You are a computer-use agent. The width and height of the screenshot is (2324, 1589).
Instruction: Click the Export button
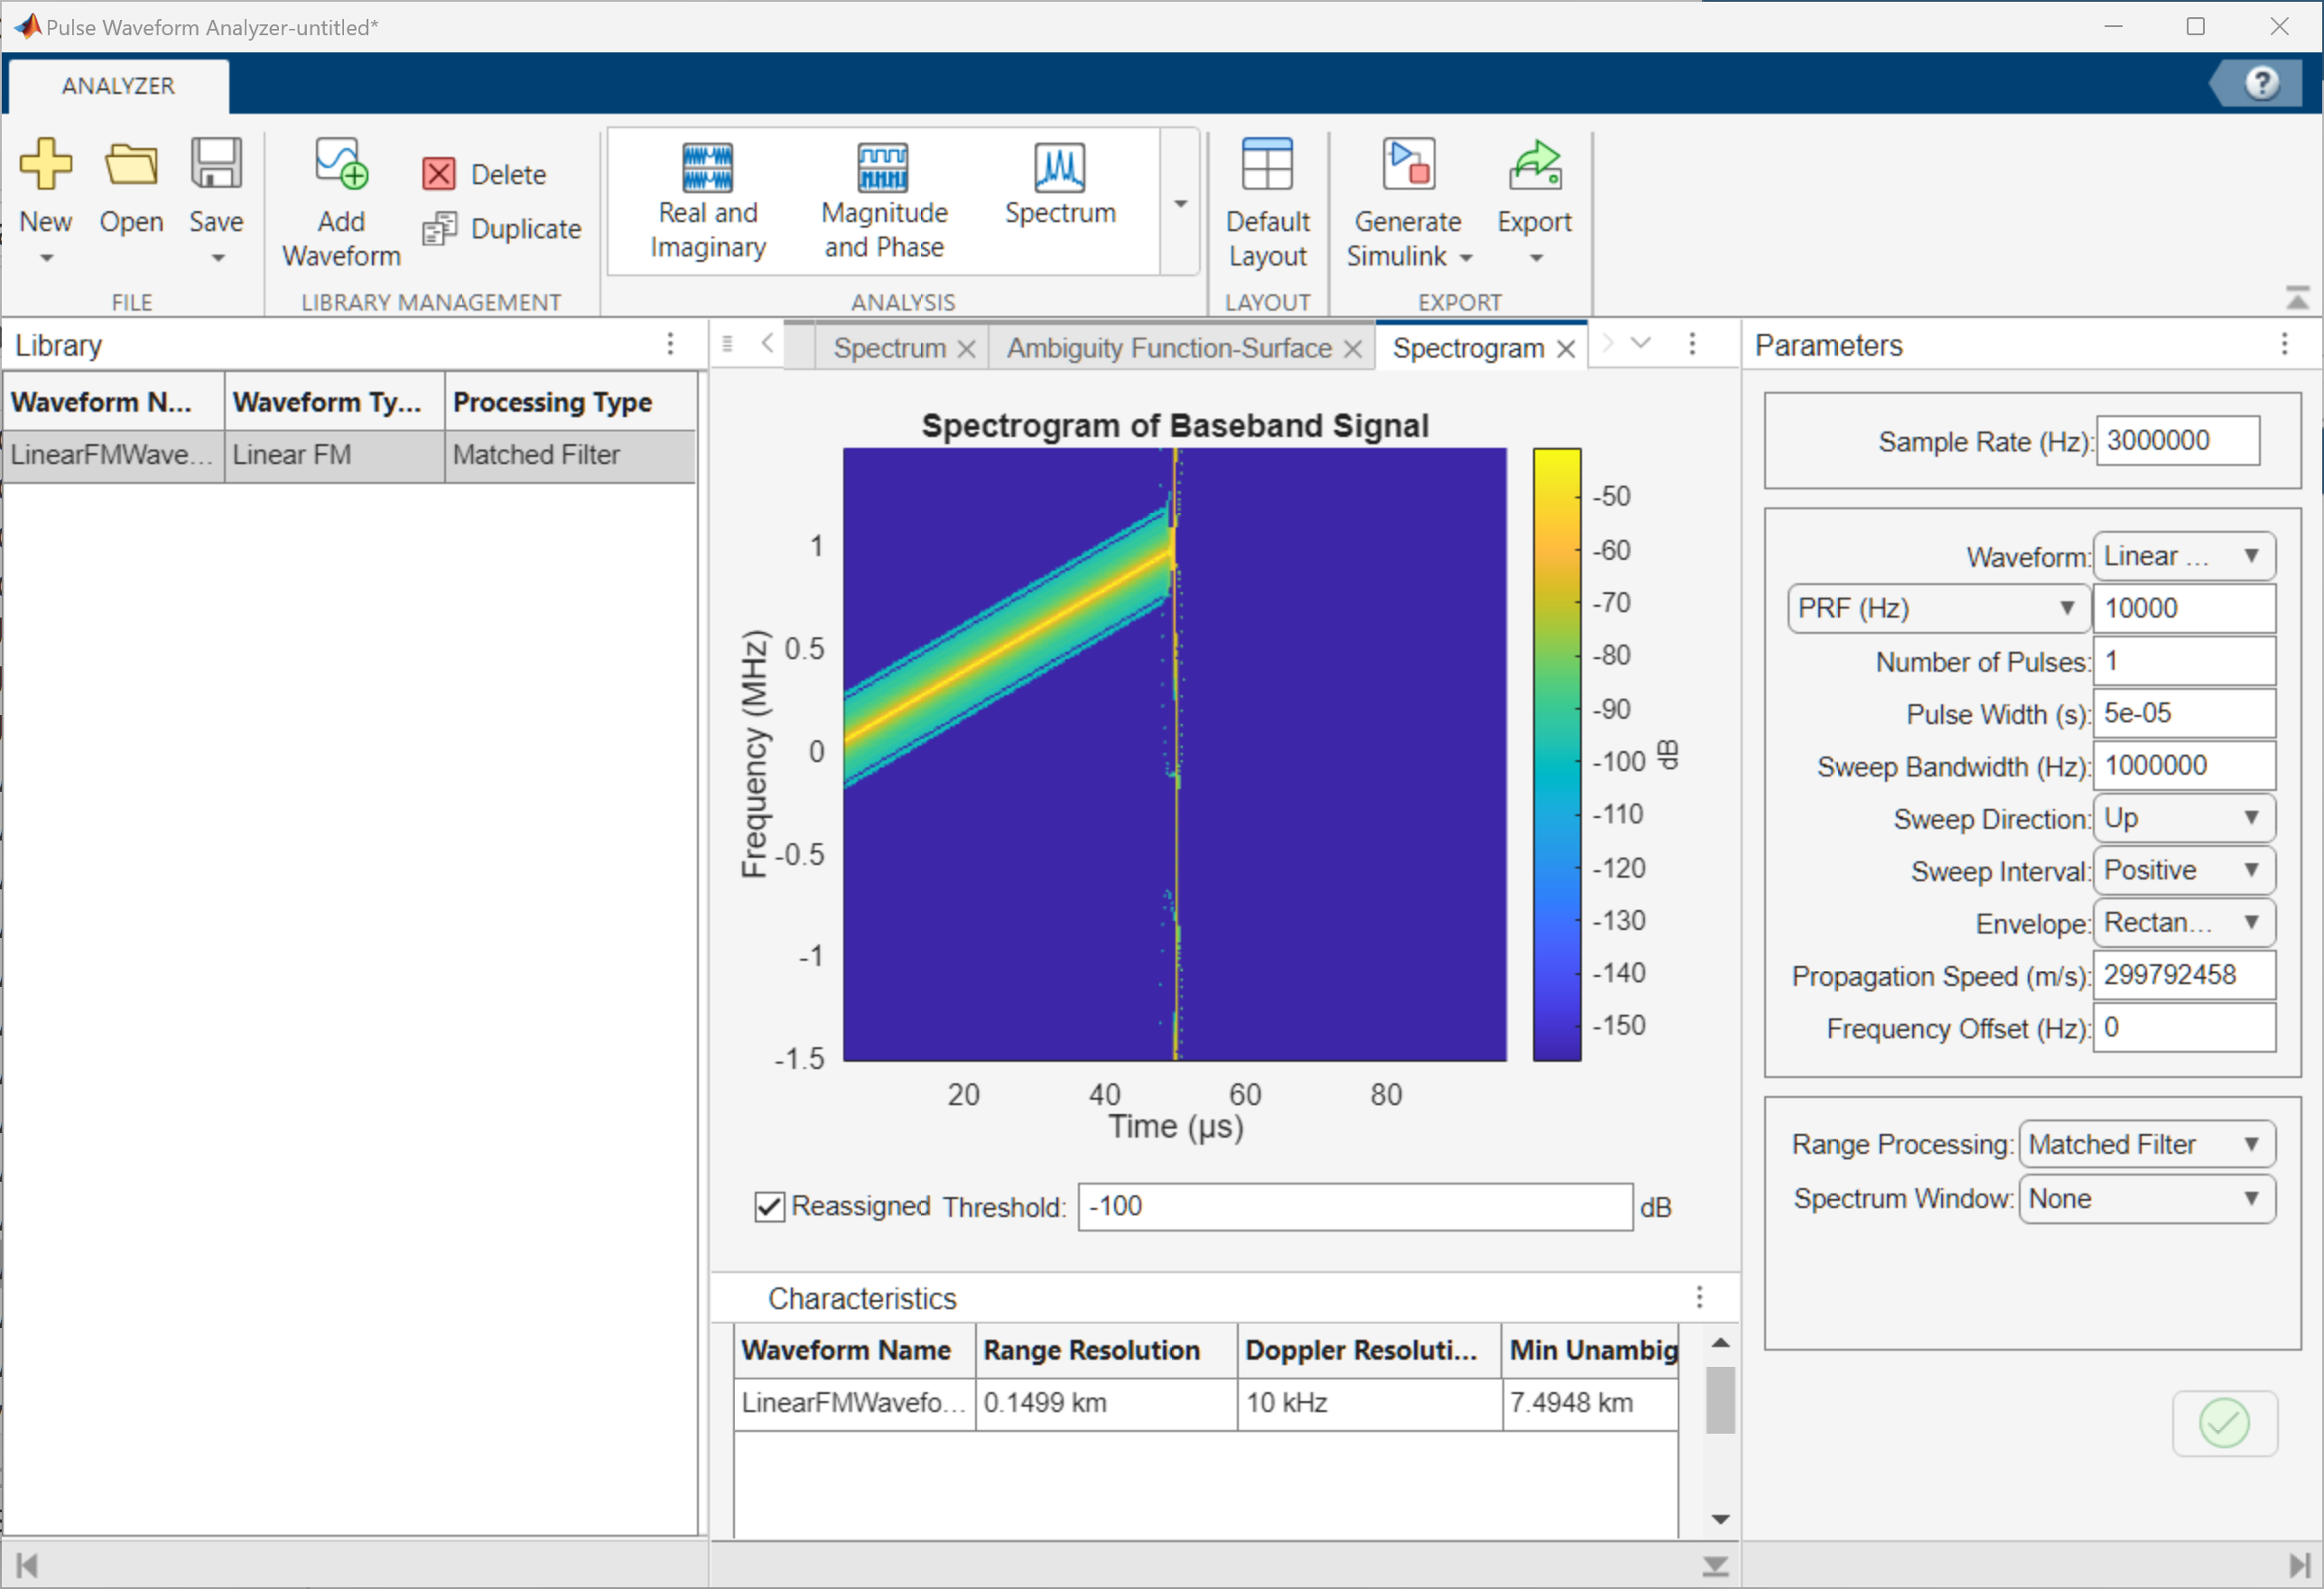pos(1533,203)
